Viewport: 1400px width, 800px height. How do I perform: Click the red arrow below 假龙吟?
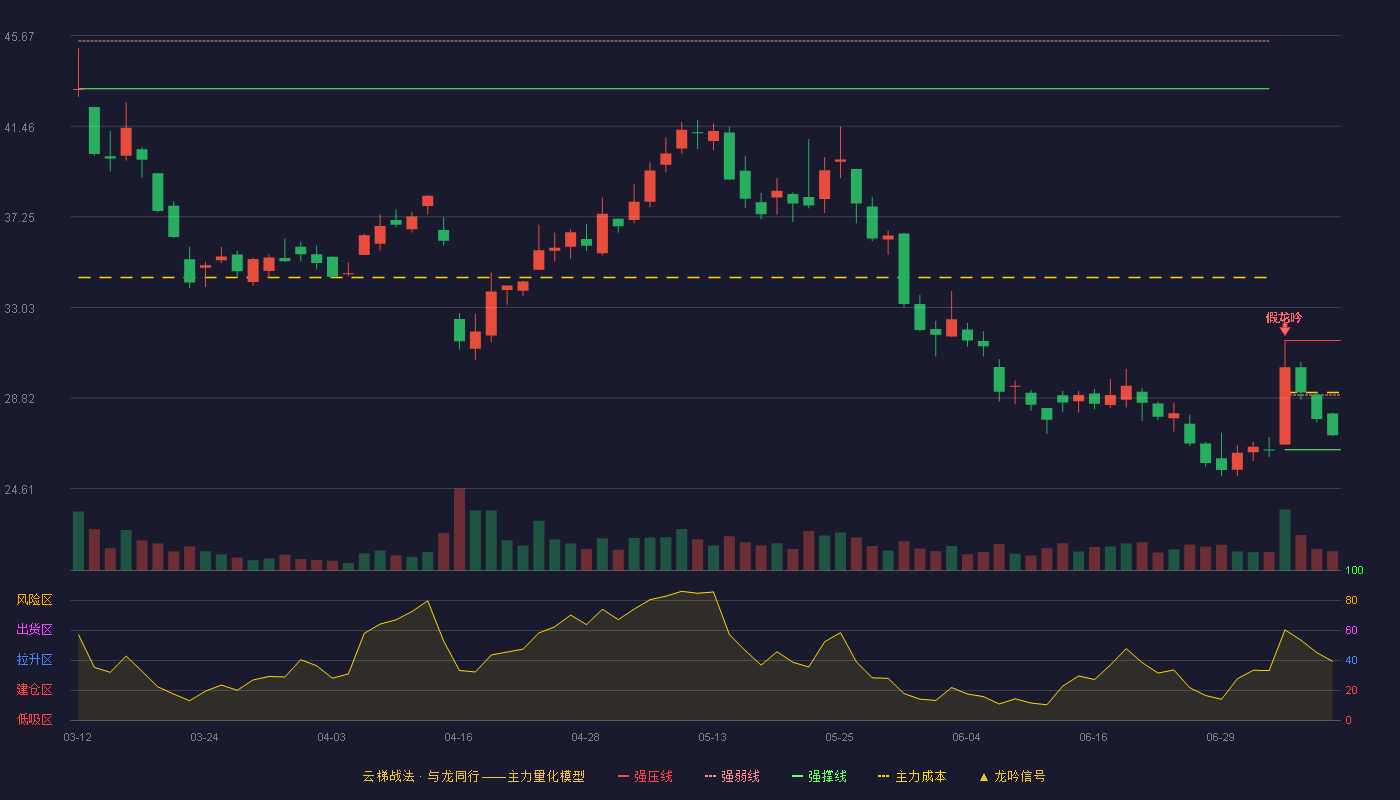coord(1285,330)
